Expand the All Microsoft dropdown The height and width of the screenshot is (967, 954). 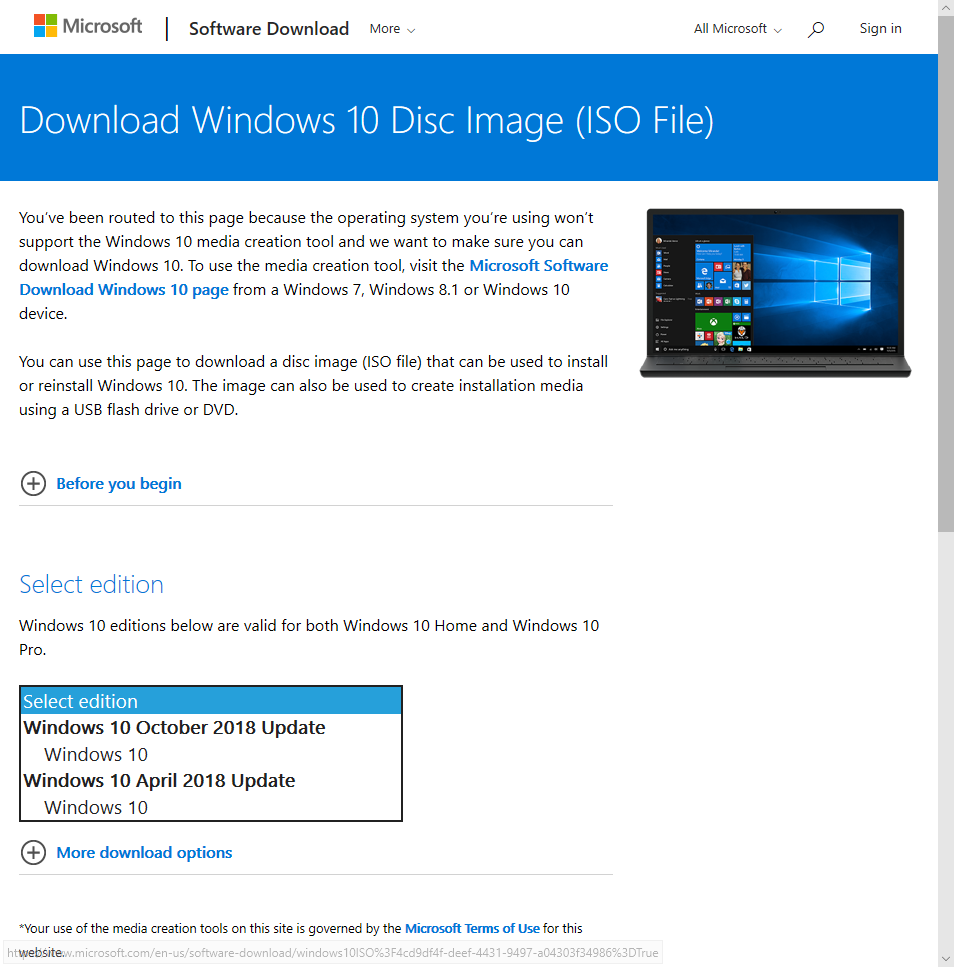(x=737, y=29)
